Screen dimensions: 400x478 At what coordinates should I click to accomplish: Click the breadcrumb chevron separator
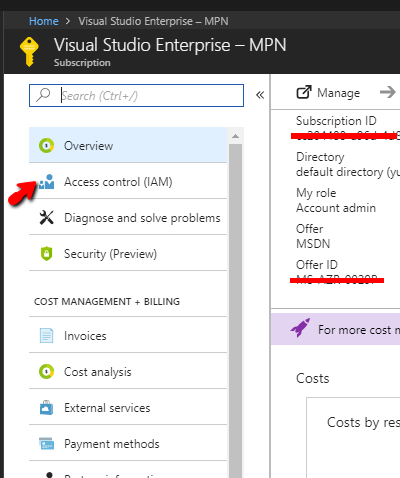point(68,21)
